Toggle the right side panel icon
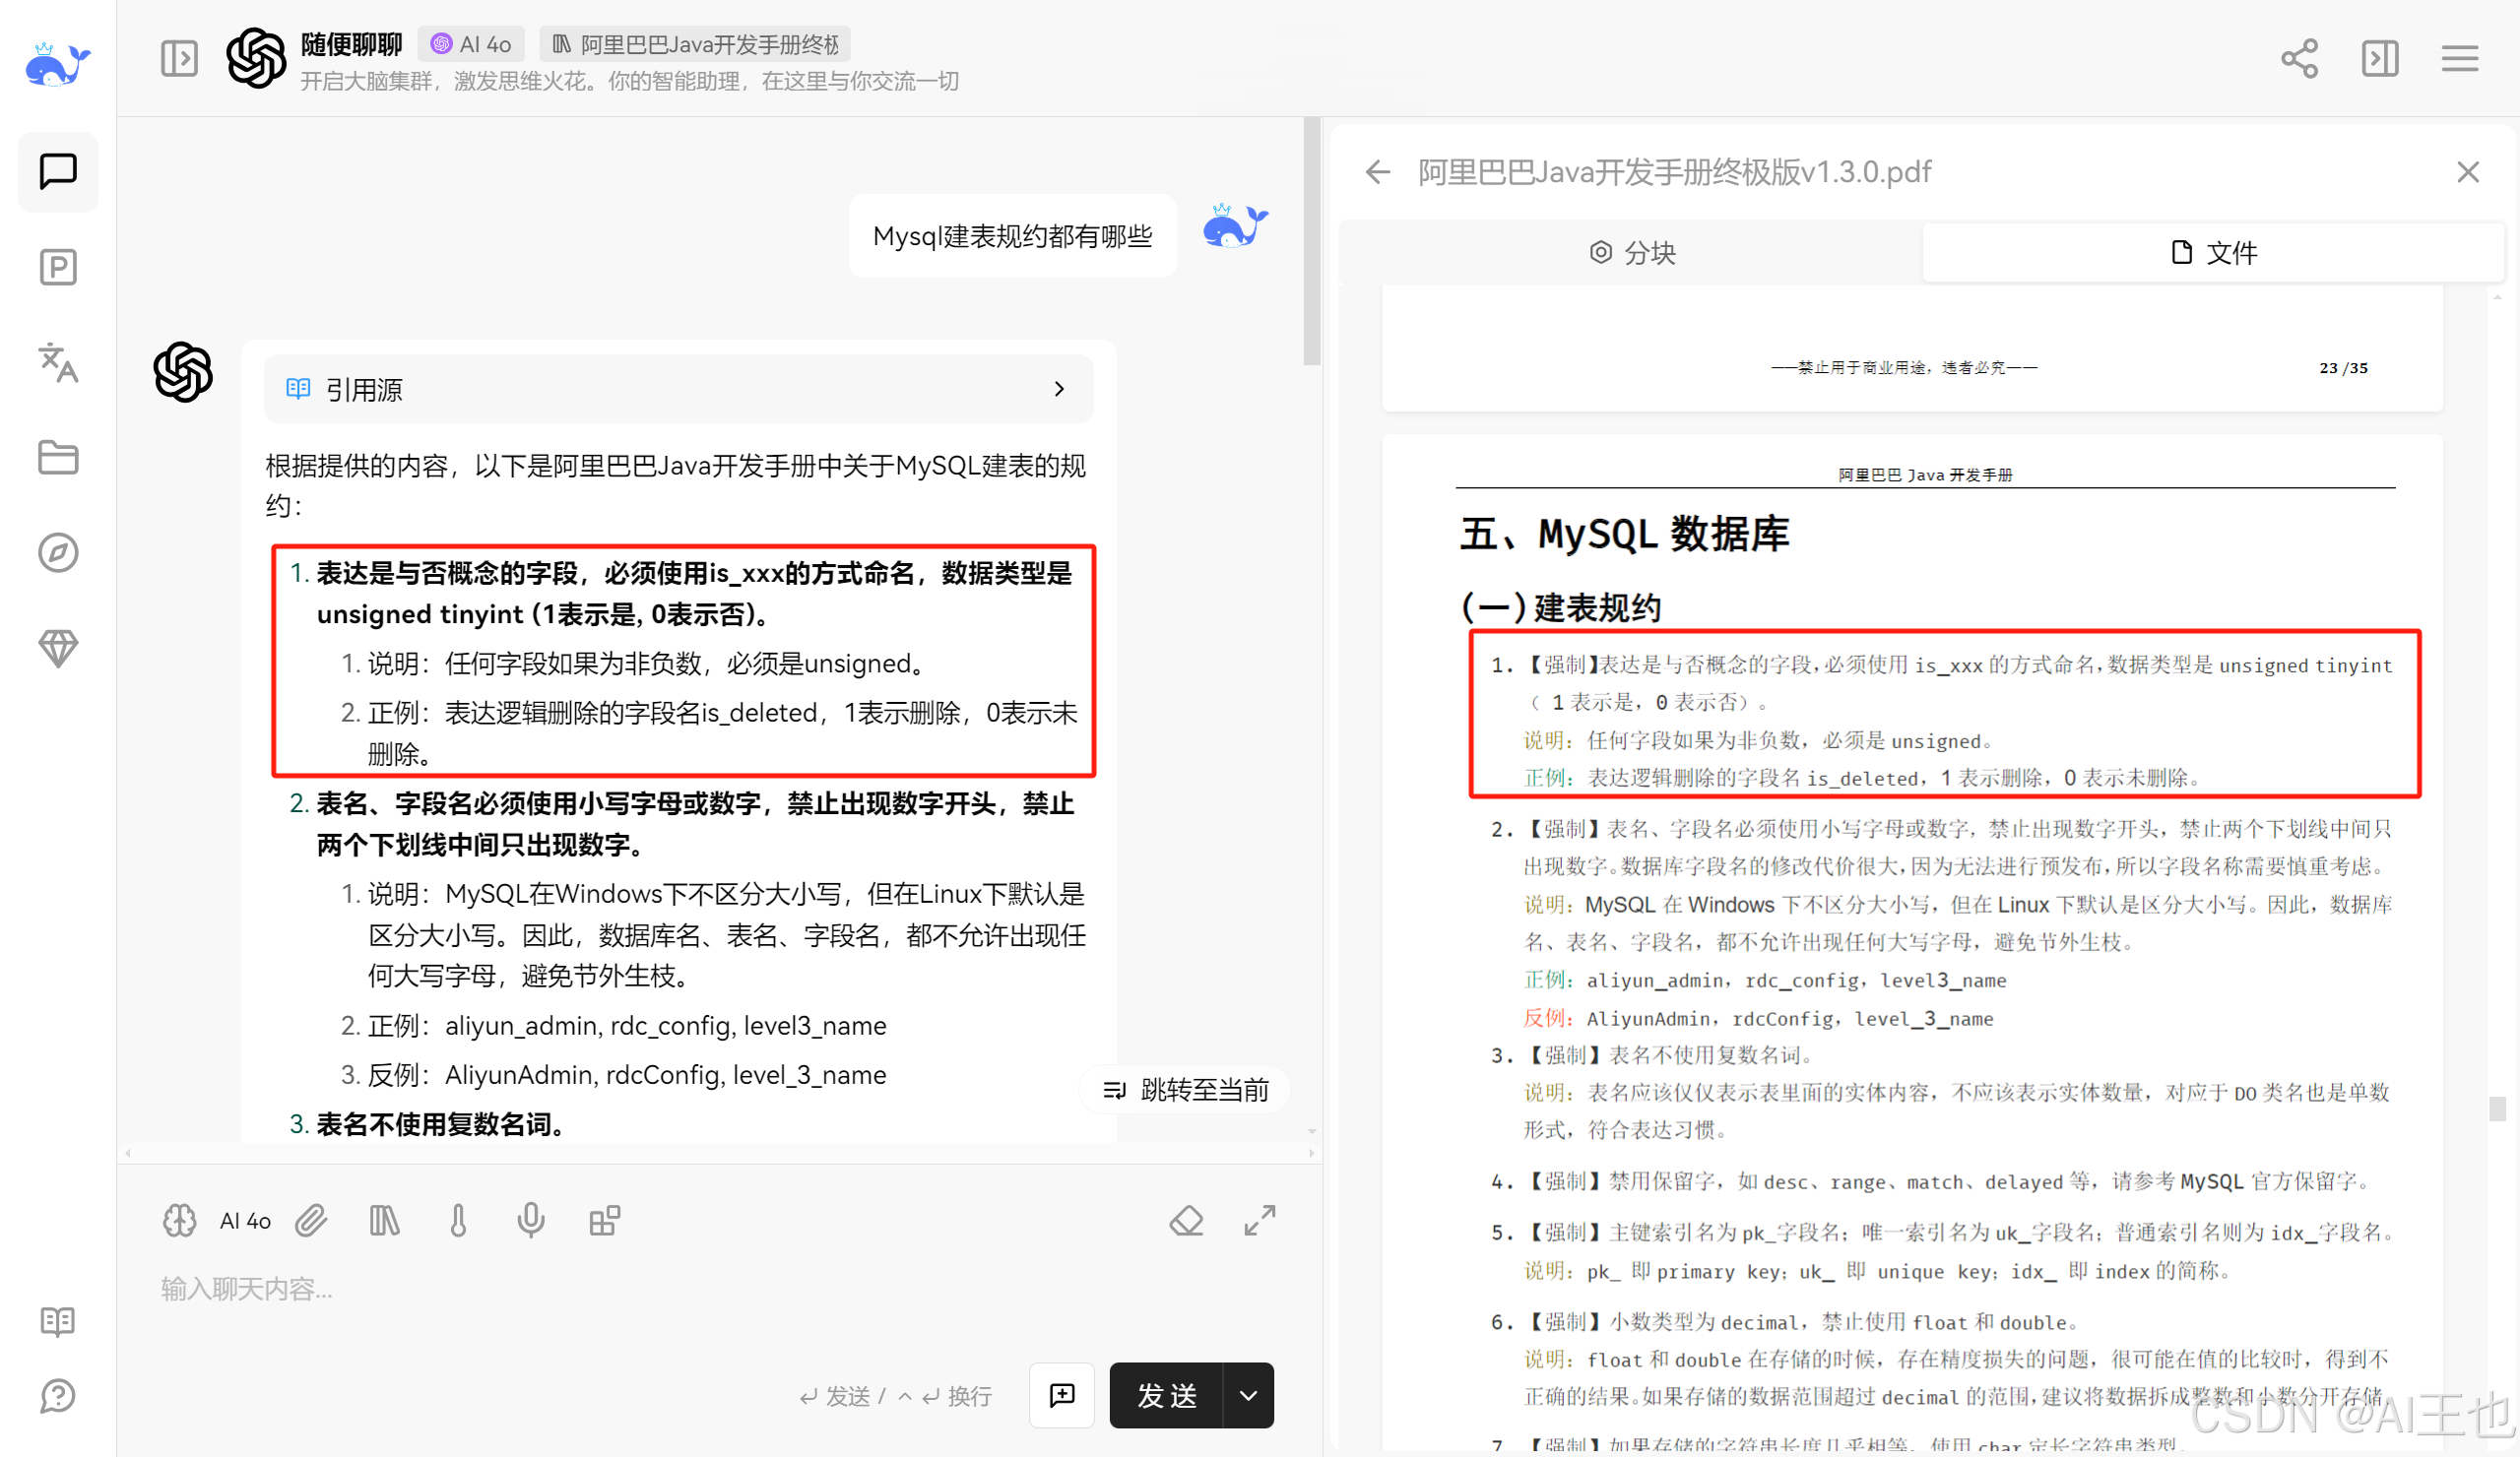This screenshot has height=1457, width=2520. pos(2380,58)
